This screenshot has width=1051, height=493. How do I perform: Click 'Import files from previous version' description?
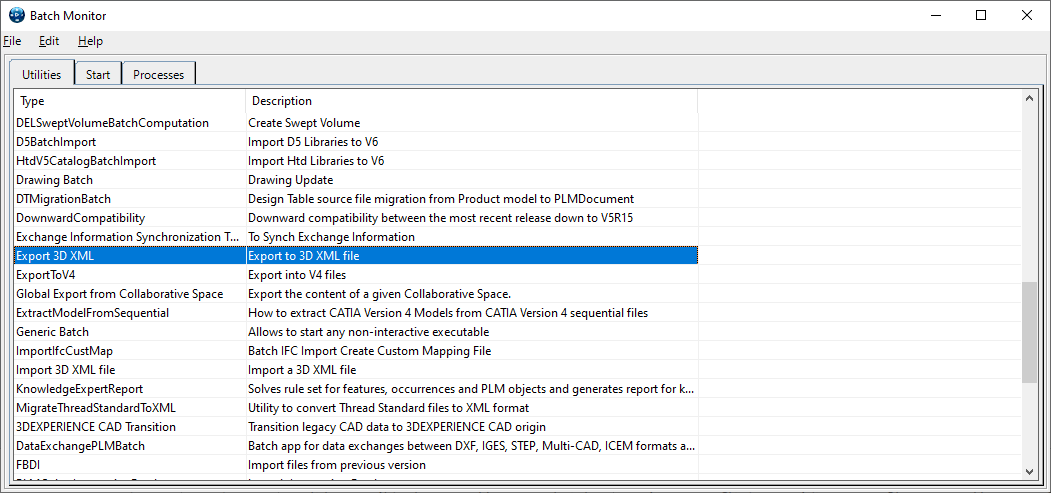336,465
